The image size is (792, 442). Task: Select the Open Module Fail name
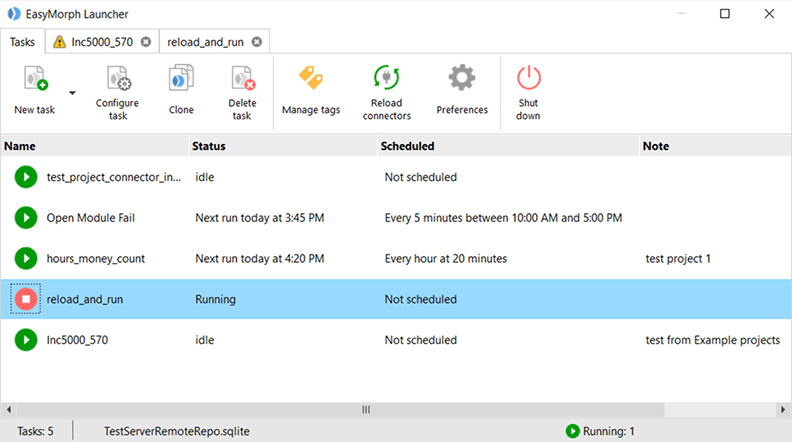pos(90,218)
